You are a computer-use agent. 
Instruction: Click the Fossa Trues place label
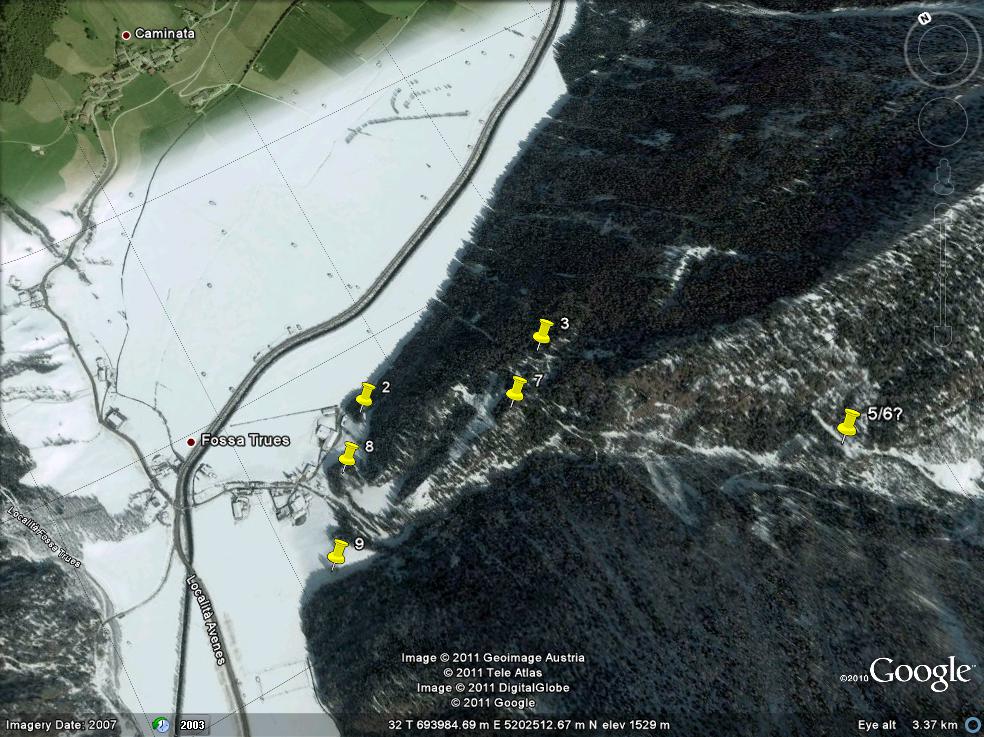245,441
